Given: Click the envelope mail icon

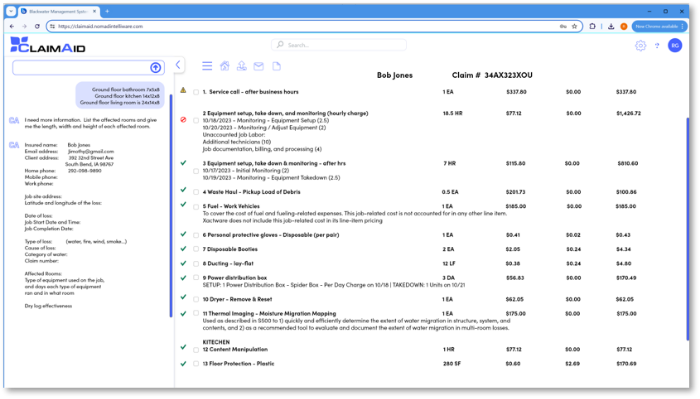Looking at the screenshot, I should click(258, 66).
